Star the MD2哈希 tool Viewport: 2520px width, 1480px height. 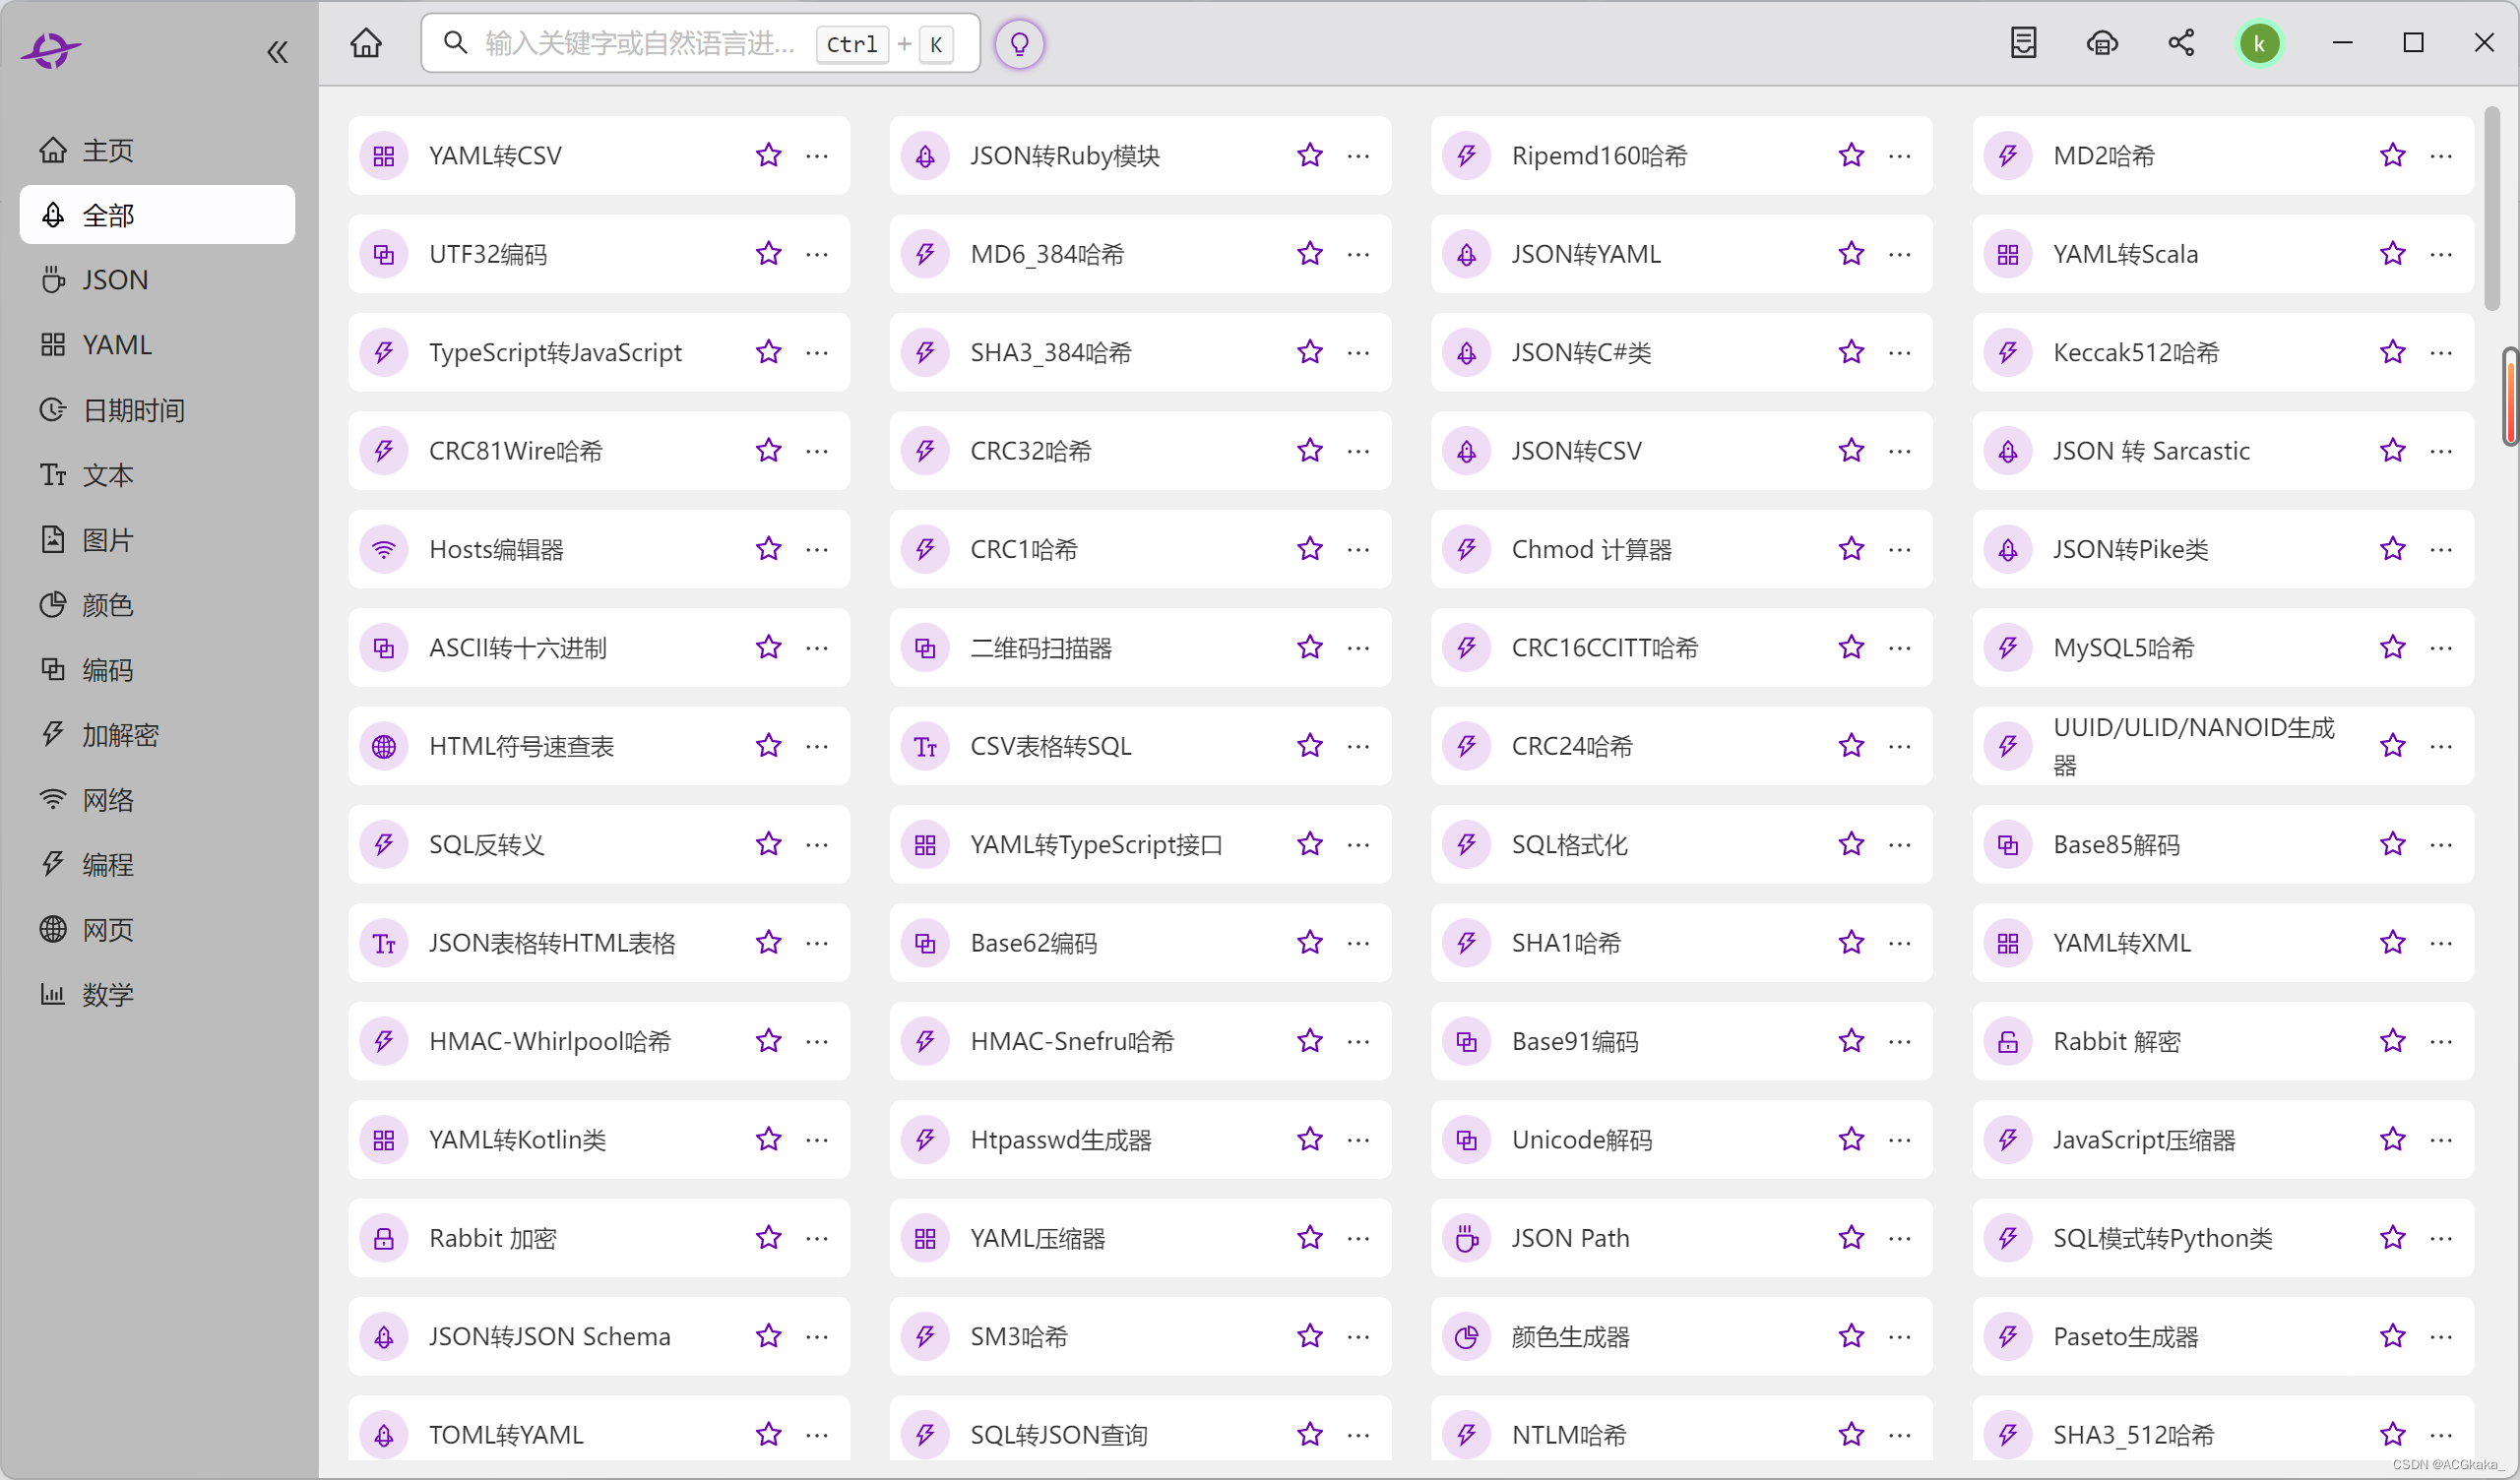click(x=2392, y=155)
